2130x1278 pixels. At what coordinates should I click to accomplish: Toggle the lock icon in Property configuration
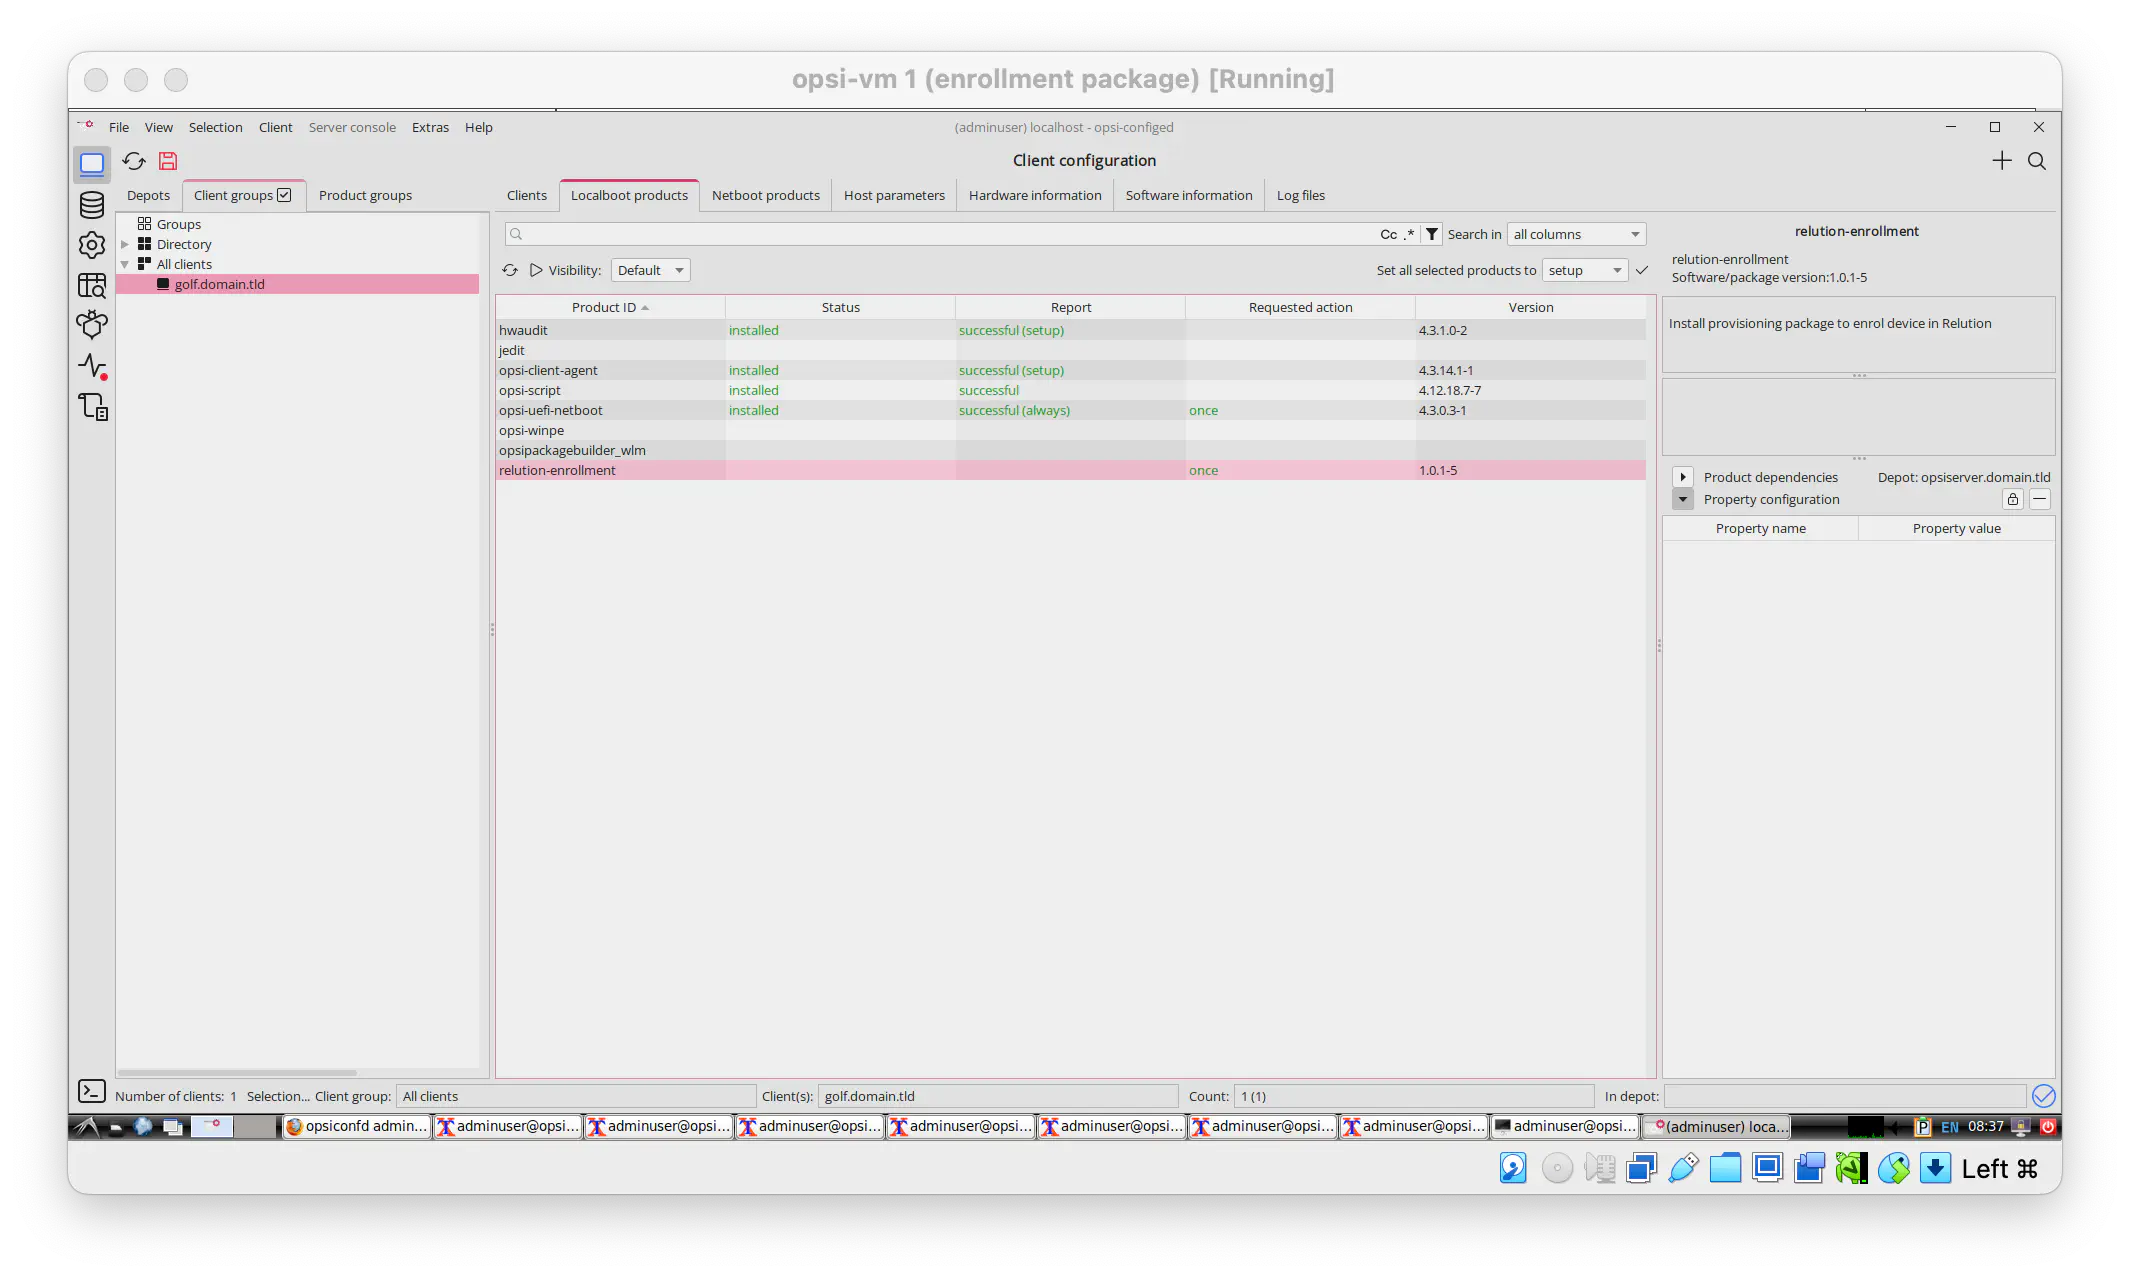click(2013, 499)
